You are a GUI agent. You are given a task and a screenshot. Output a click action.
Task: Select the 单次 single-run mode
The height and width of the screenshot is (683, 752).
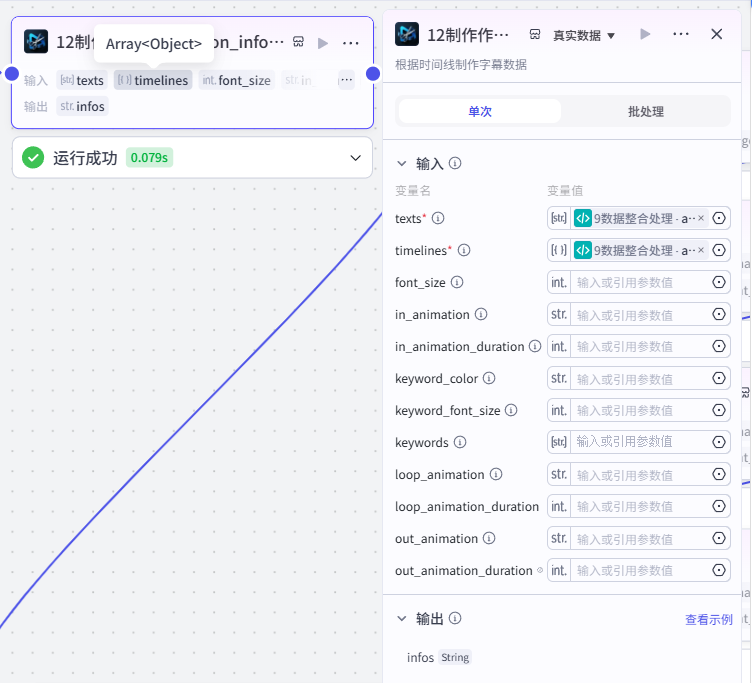480,111
